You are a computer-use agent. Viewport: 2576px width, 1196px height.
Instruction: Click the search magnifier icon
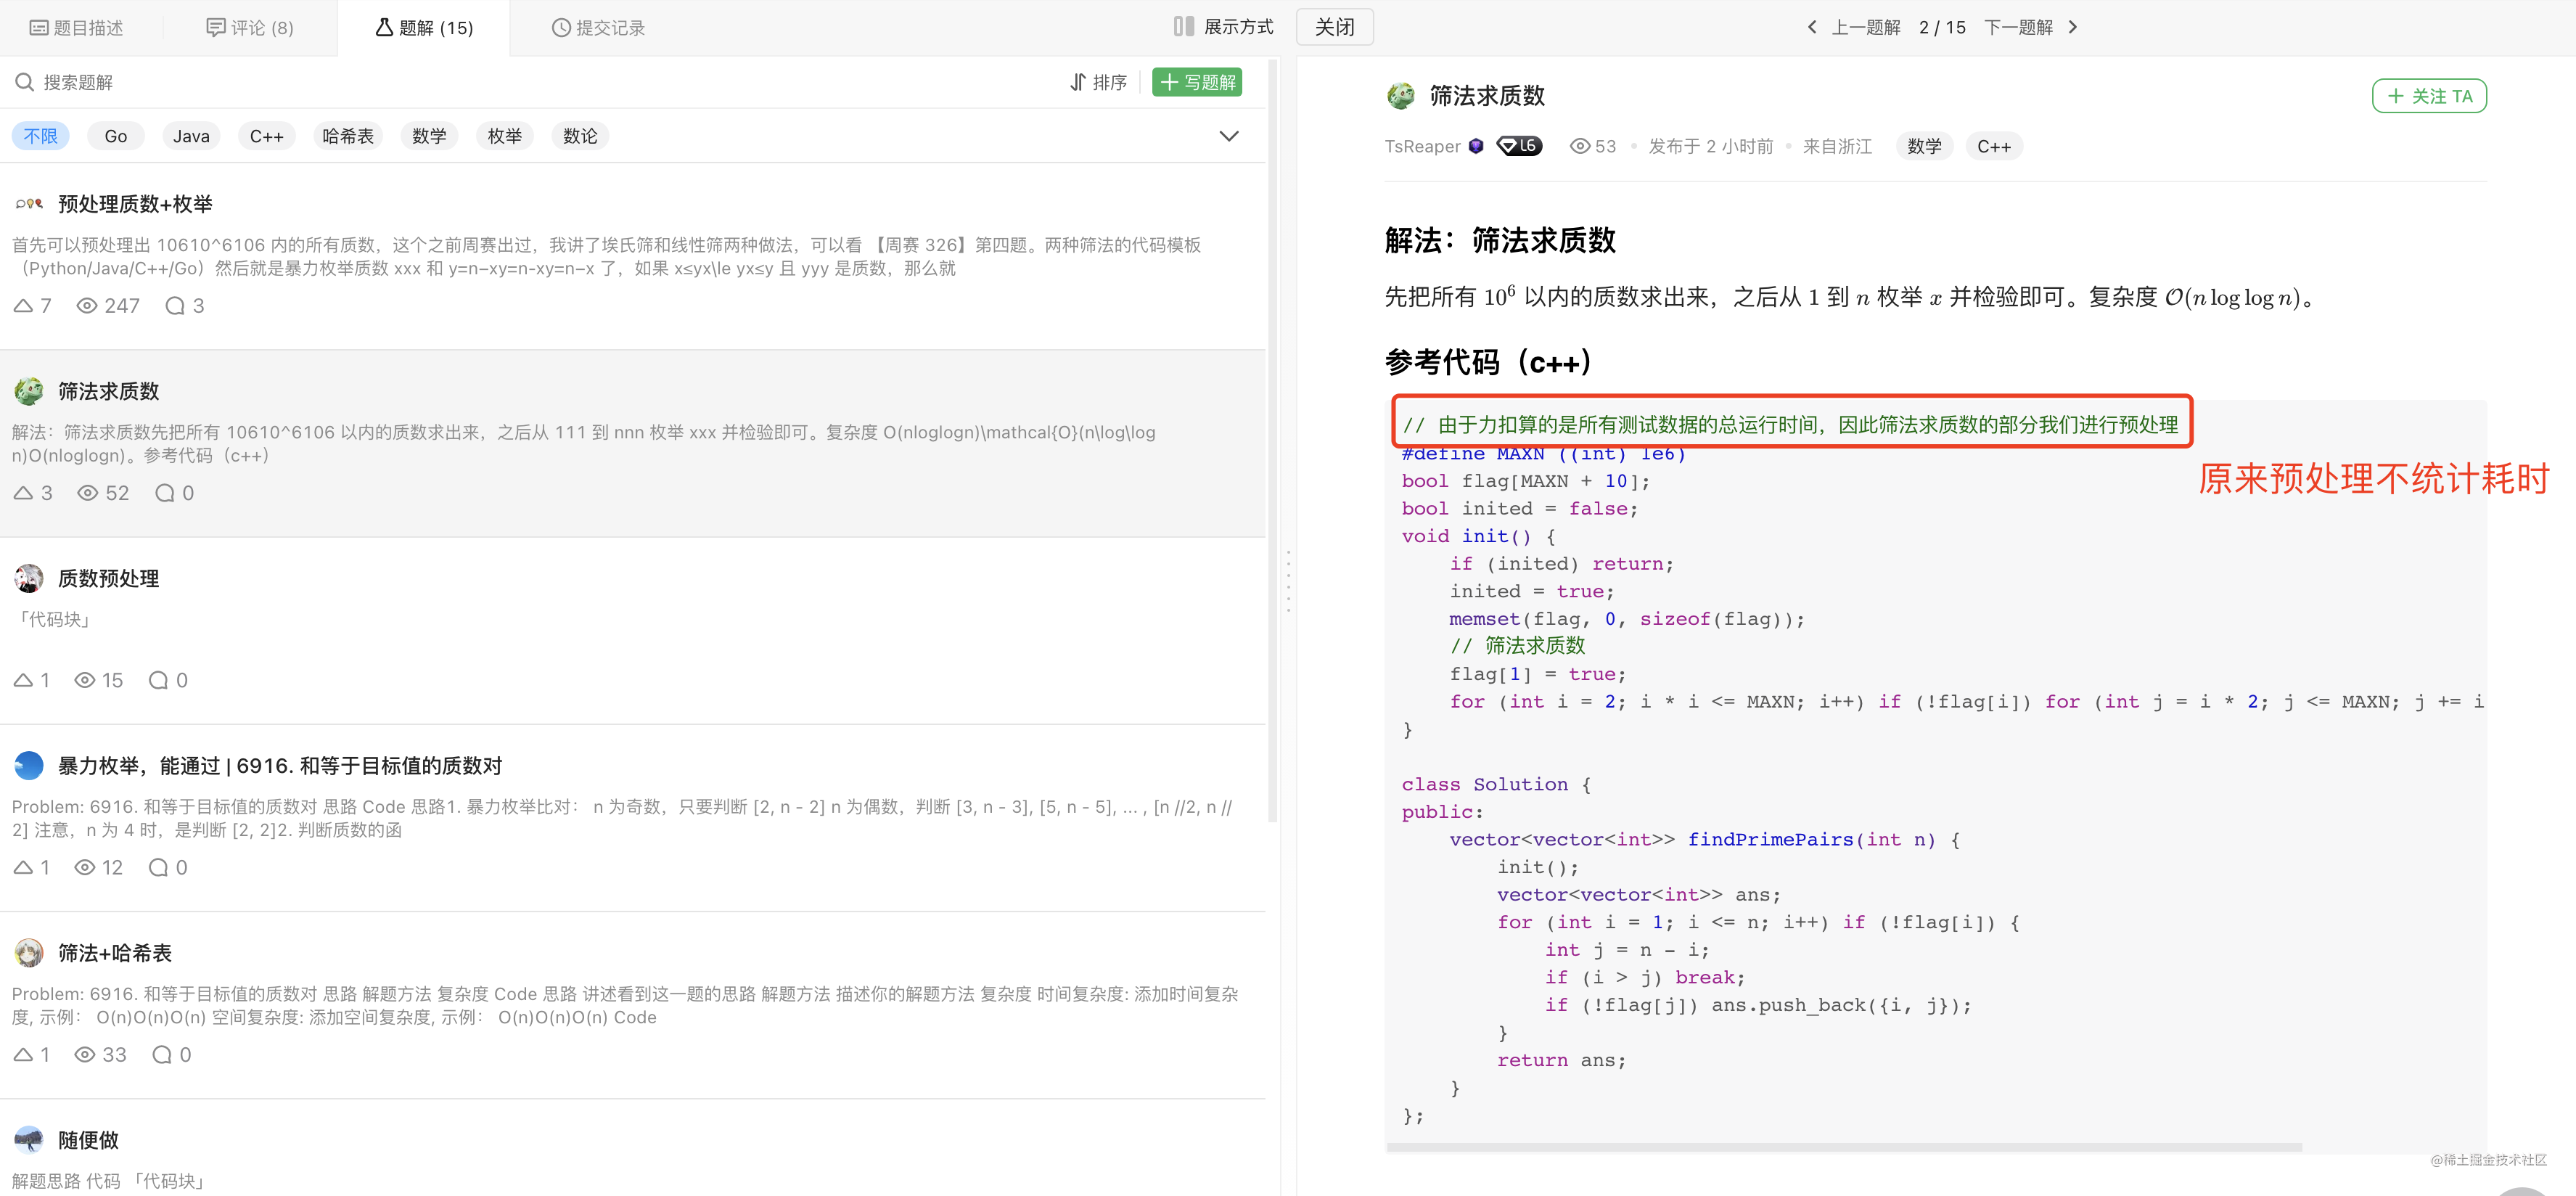[x=25, y=82]
